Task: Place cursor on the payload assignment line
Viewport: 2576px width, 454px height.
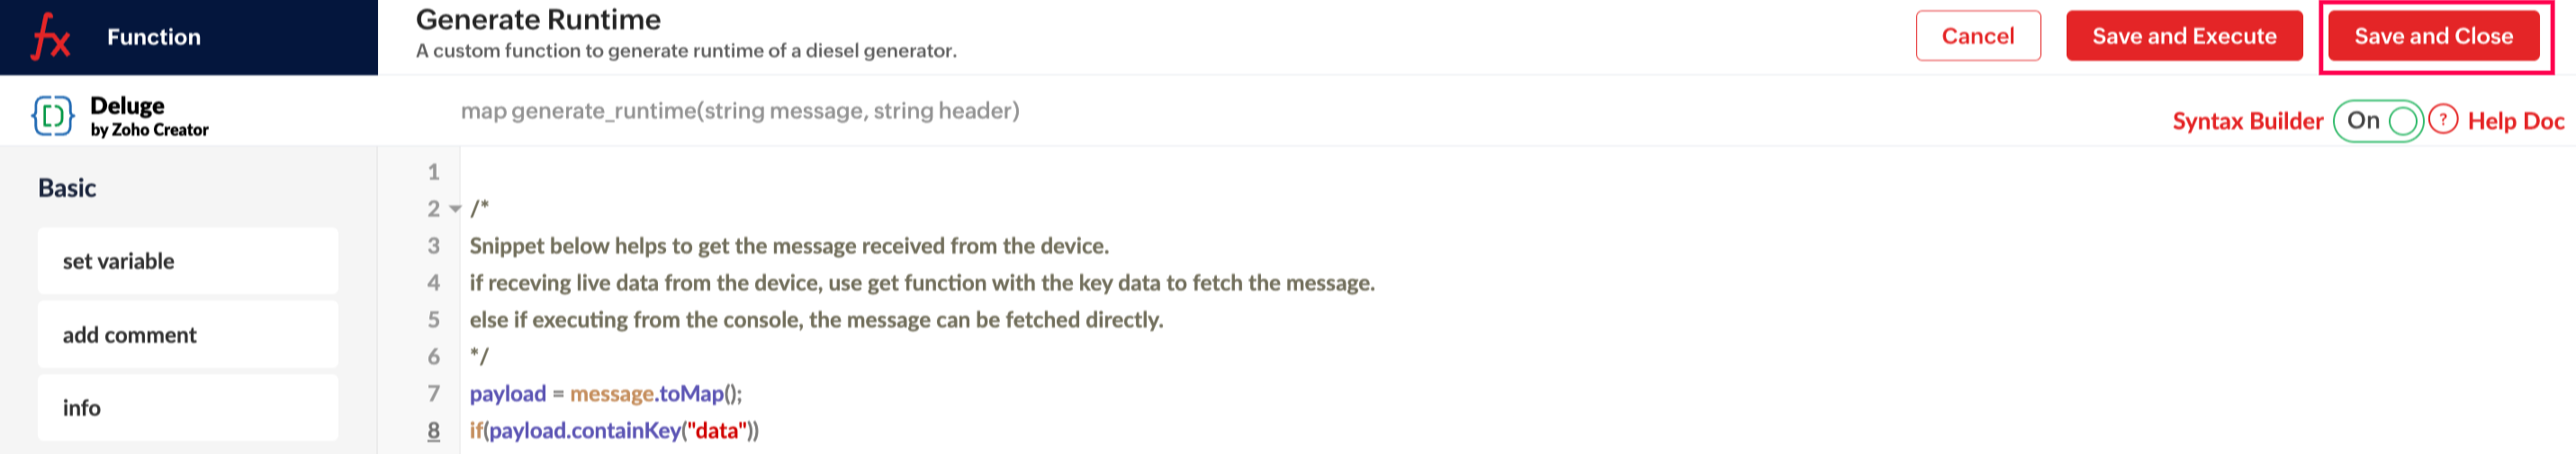Action: [x=606, y=394]
